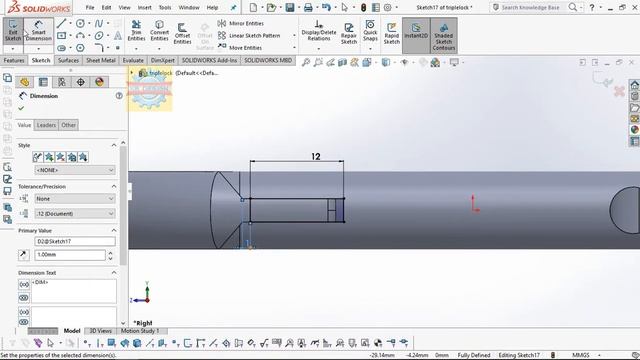Switch to the Motion Study 1 tab
Viewport: 640px width, 360px height.
140,331
